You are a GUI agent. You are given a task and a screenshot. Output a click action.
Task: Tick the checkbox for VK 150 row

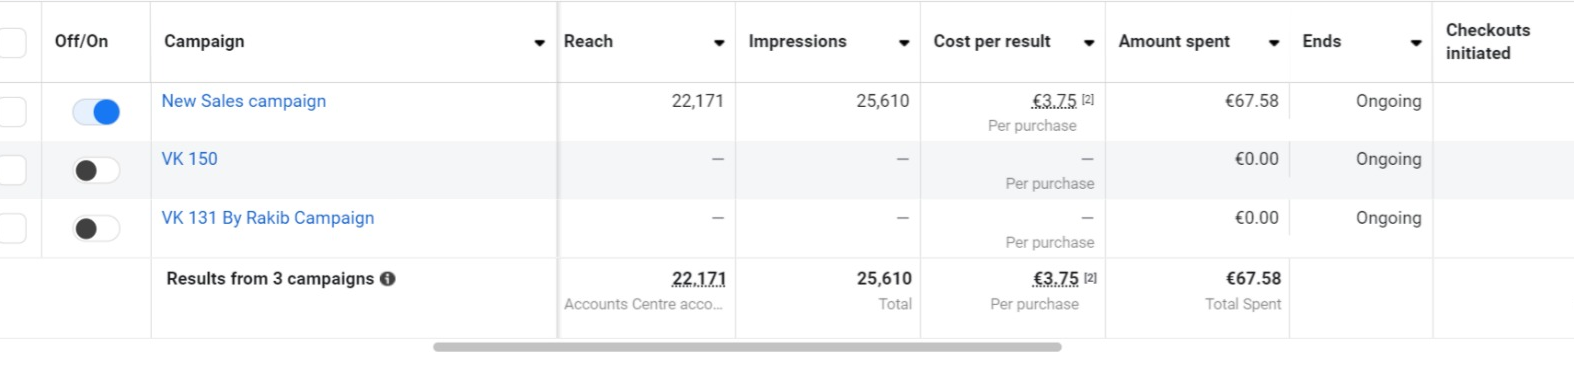coord(12,170)
